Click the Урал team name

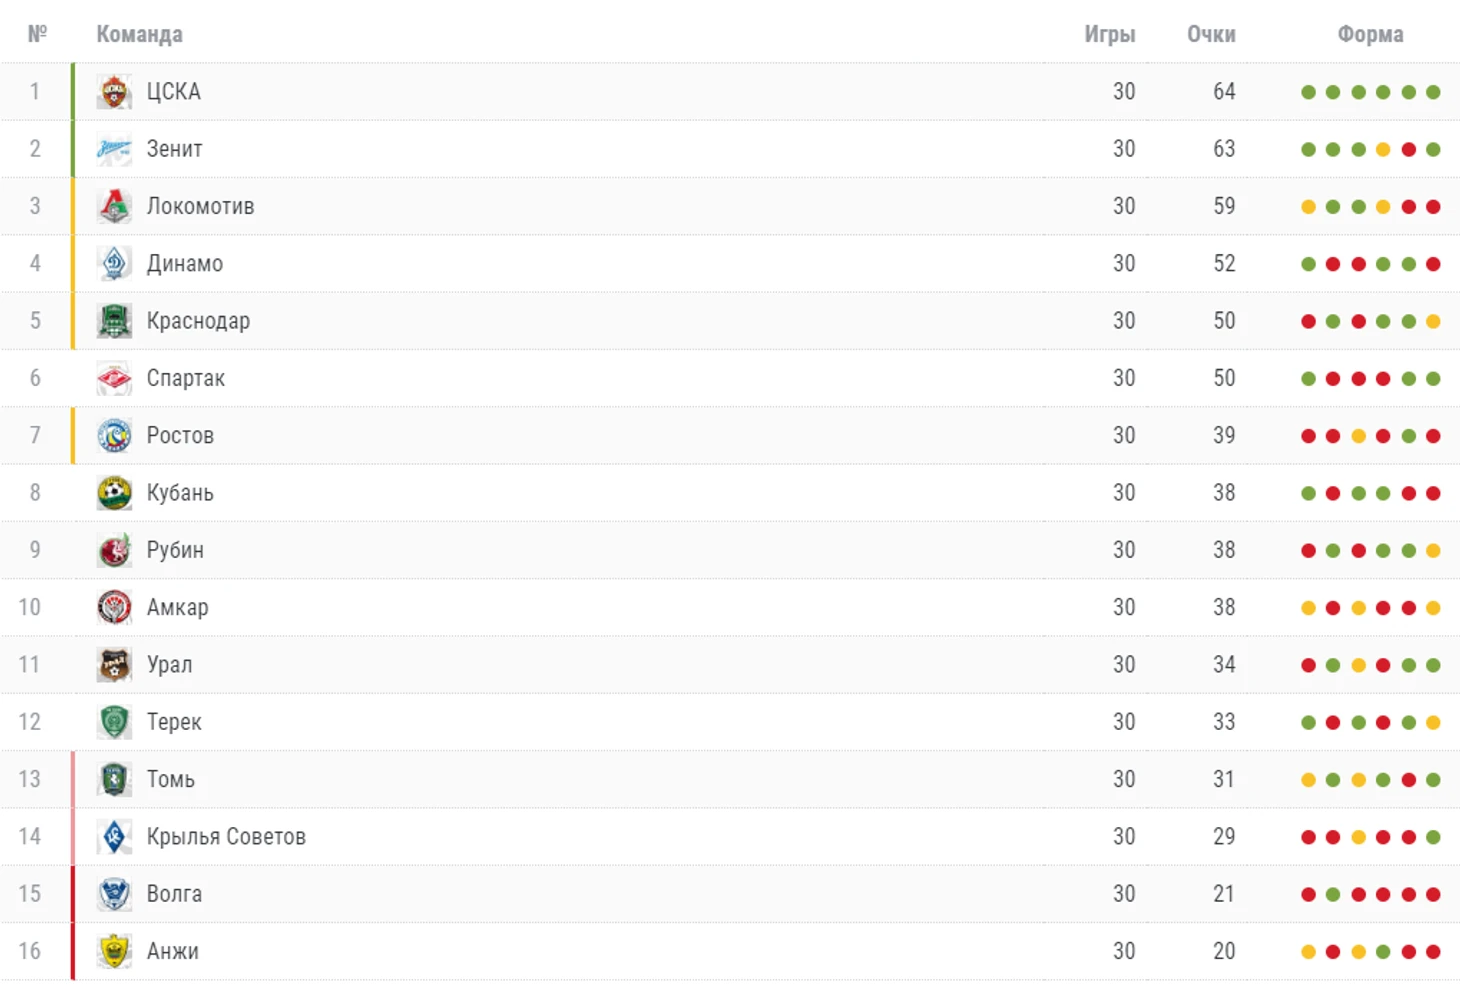point(169,665)
